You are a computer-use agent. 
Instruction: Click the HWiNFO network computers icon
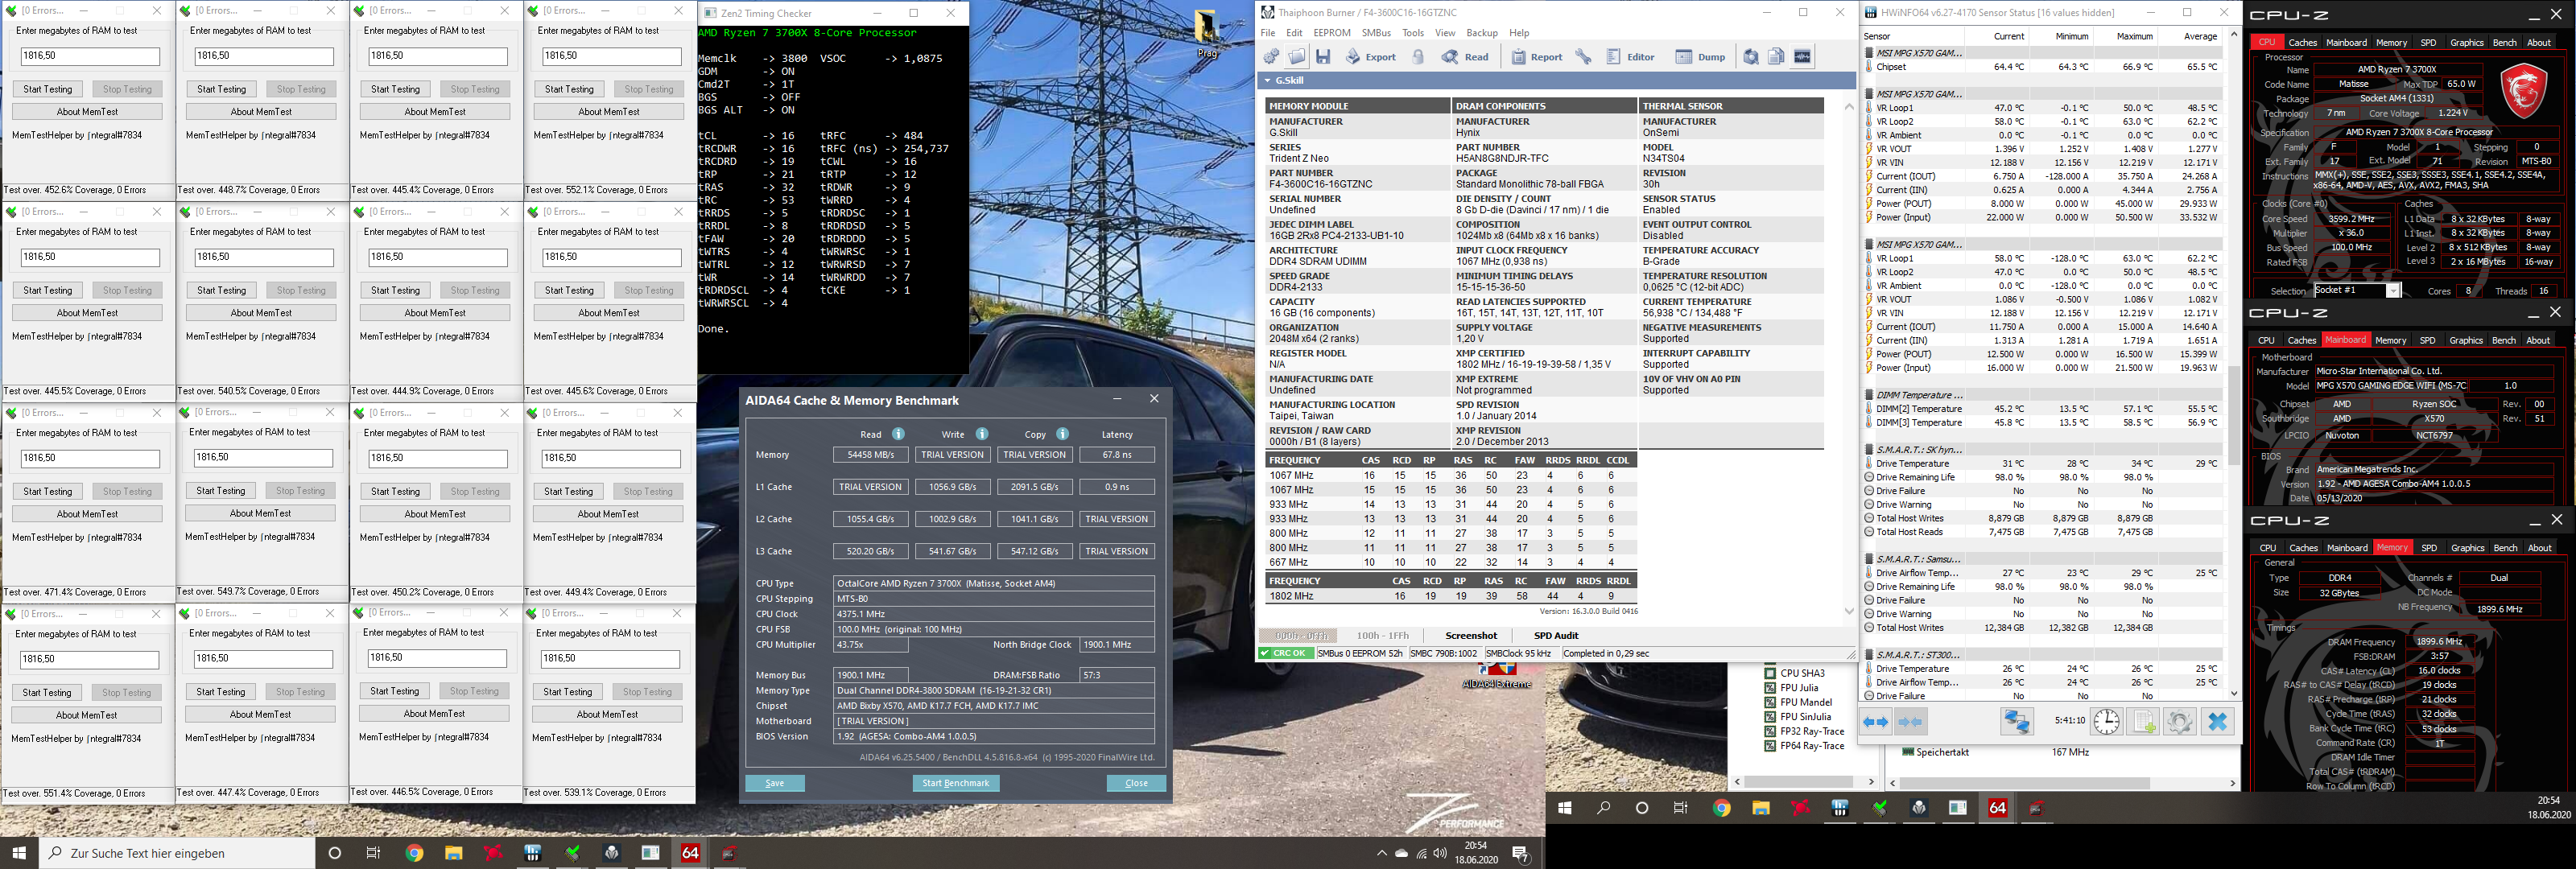[2016, 722]
